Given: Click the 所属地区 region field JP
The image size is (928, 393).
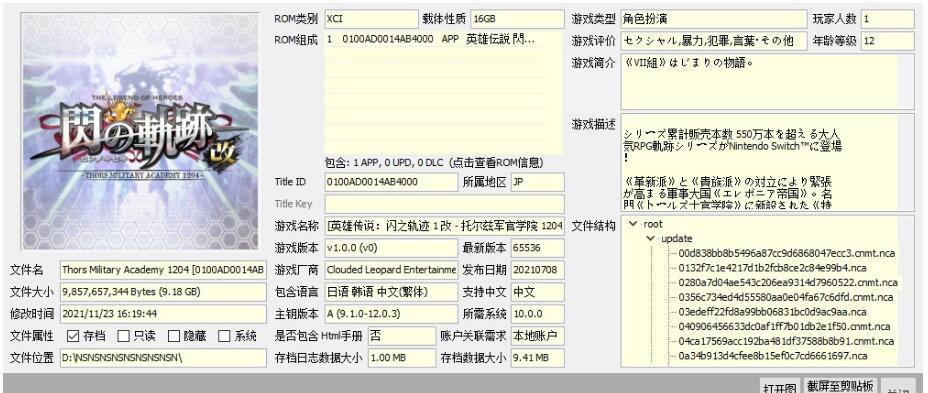Looking at the screenshot, I should pyautogui.click(x=537, y=182).
